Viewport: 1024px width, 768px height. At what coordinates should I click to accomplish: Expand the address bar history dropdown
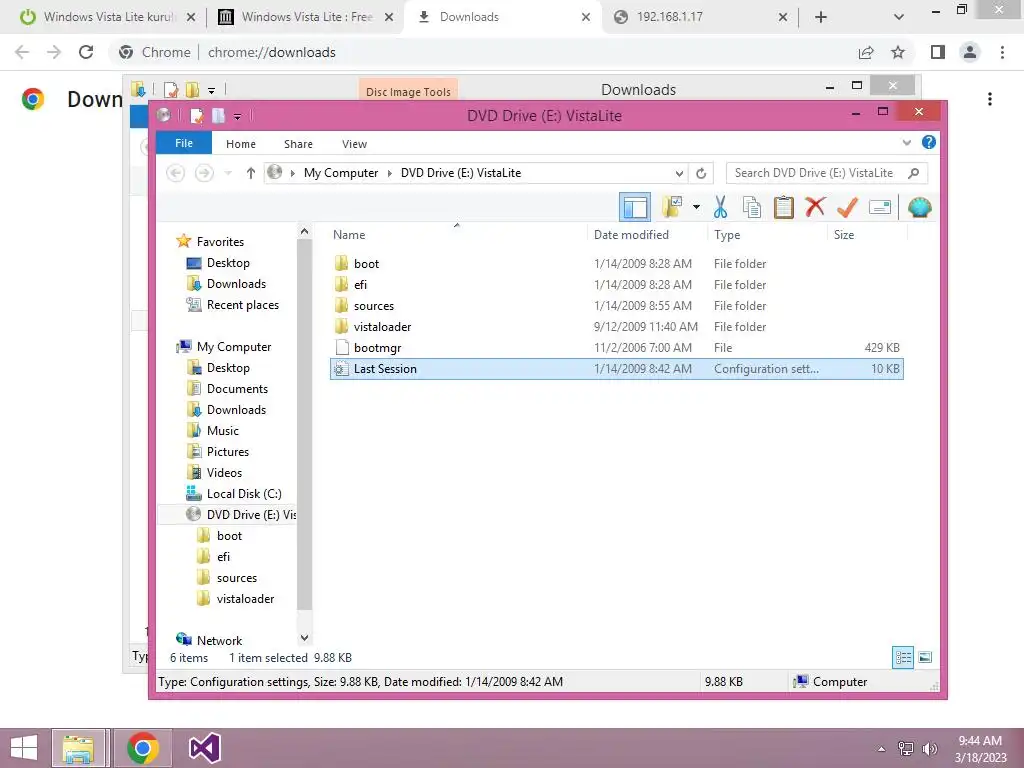(679, 173)
